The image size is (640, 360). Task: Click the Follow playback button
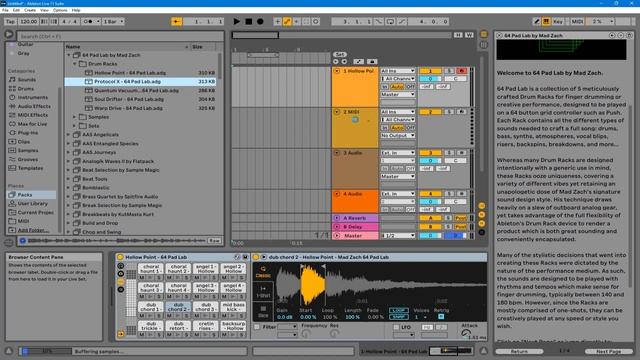[176, 21]
